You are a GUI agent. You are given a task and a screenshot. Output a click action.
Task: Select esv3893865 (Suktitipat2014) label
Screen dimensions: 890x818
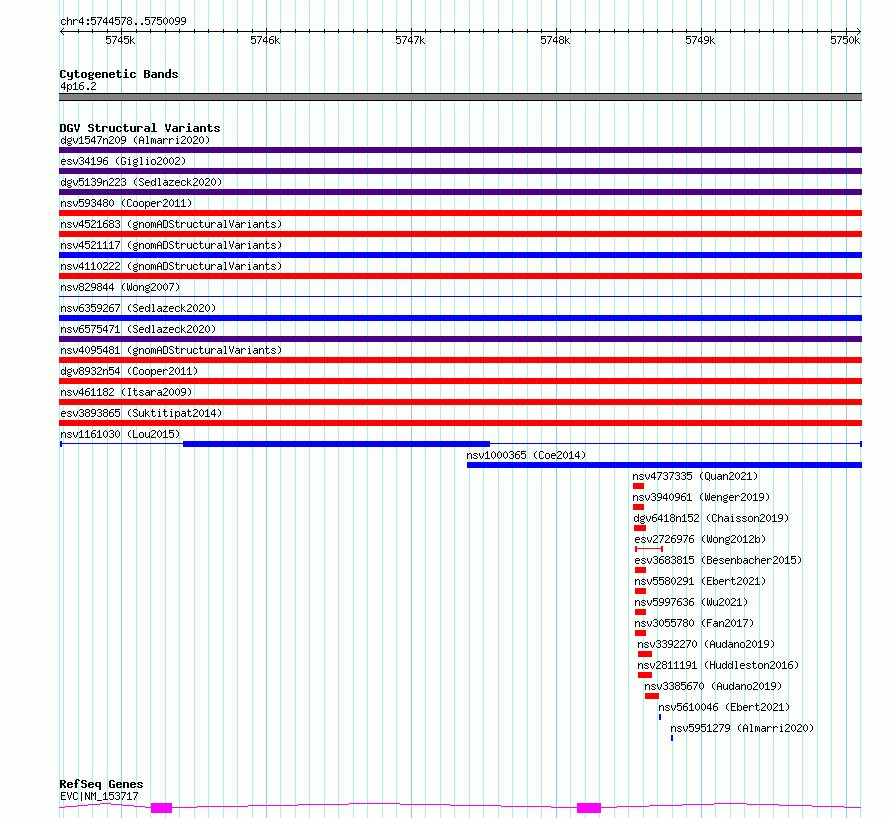pyautogui.click(x=141, y=413)
